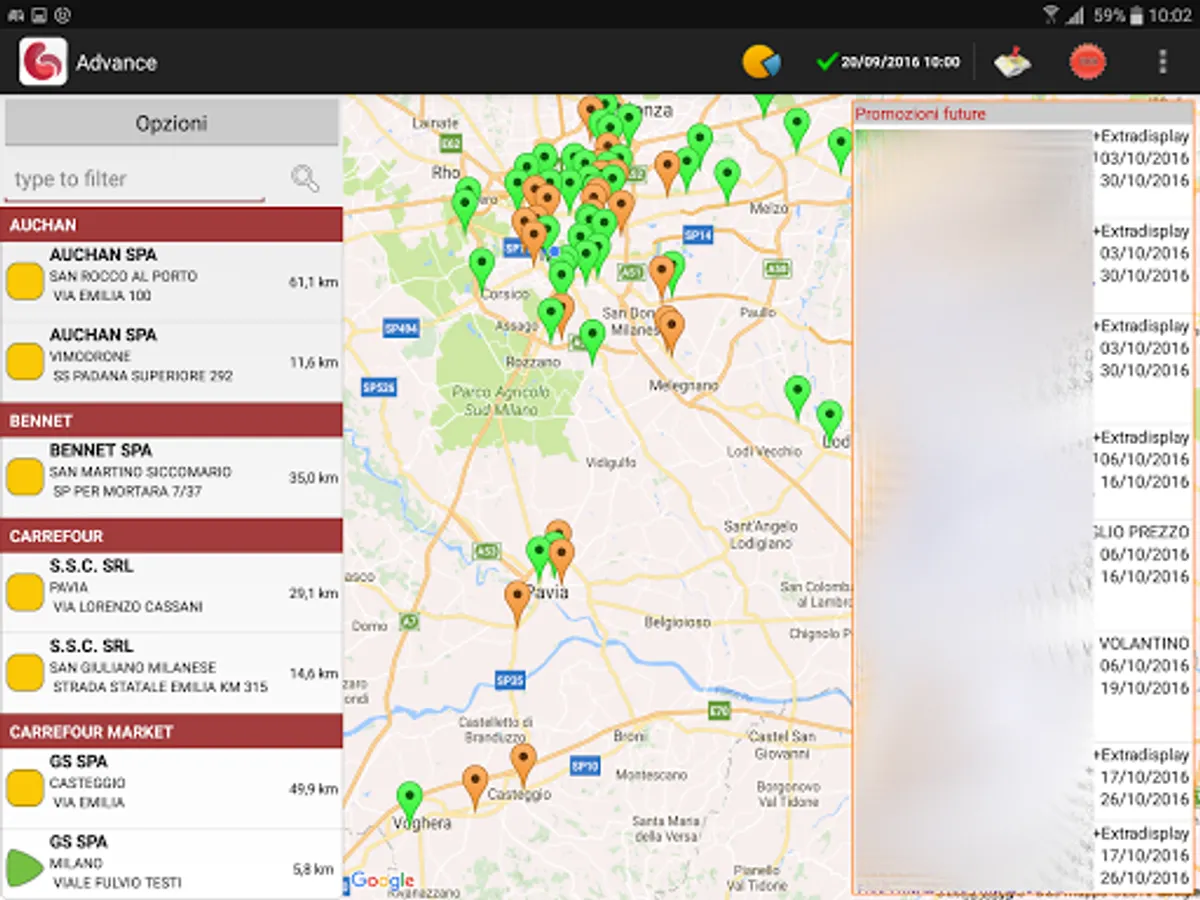Select AUCHAN SPA San Rocco al Porto
Image resolution: width=1200 pixels, height=900 pixels.
(x=171, y=281)
